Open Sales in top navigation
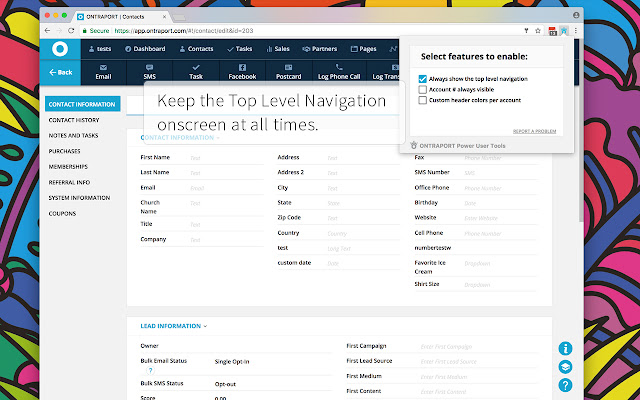This screenshot has width=640, height=400. [x=278, y=49]
